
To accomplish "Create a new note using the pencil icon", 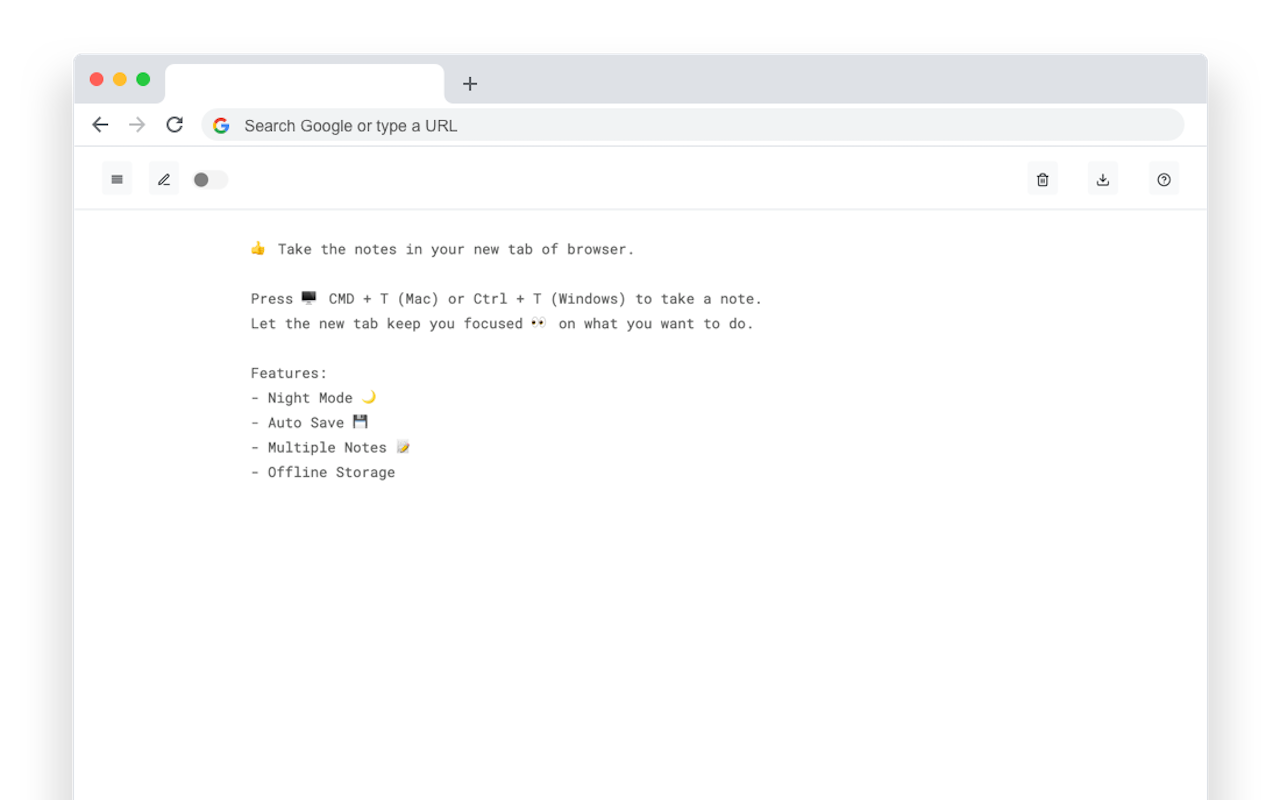I will click(164, 178).
